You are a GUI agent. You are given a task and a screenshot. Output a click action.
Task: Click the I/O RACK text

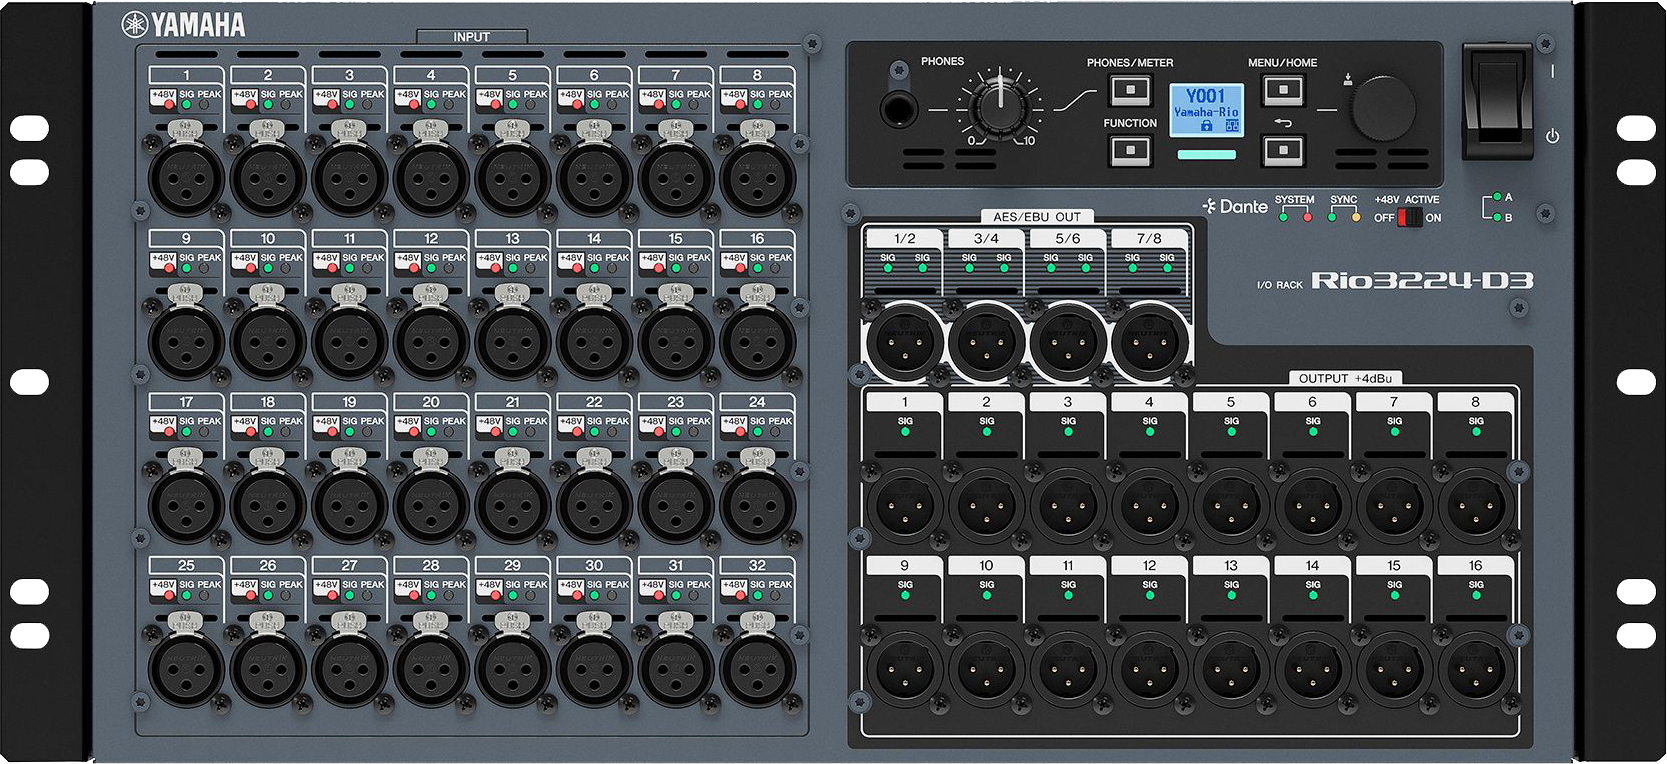[1280, 285]
